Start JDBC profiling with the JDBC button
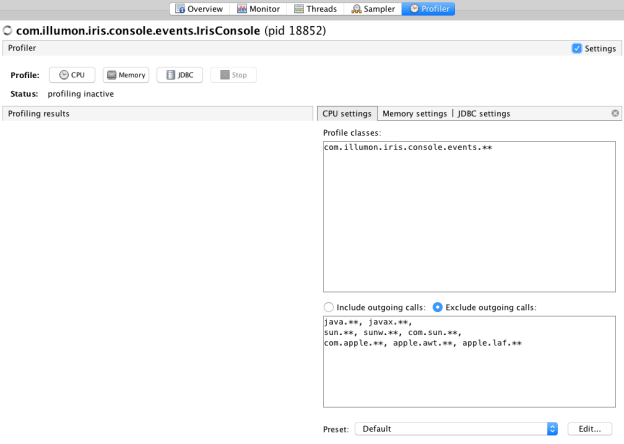This screenshot has width=624, height=444. (x=180, y=75)
